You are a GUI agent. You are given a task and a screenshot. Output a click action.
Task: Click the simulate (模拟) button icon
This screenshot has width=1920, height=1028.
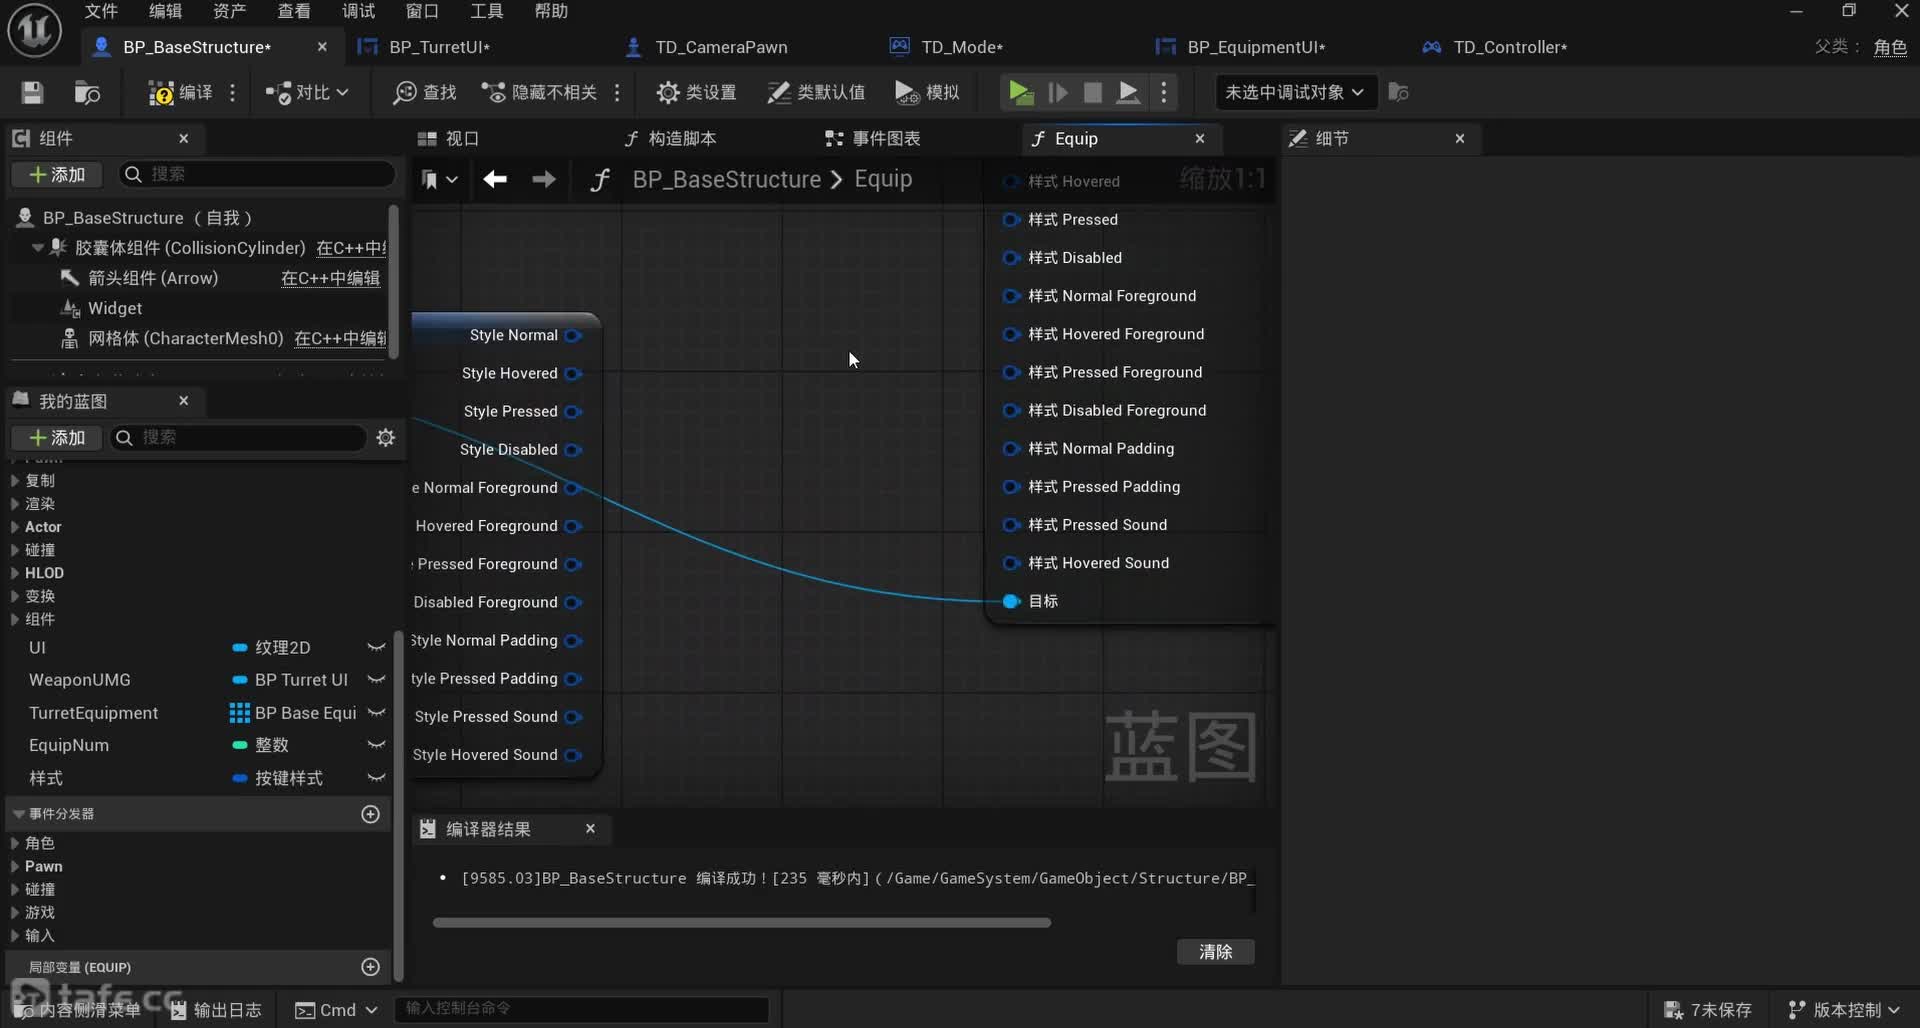coord(927,93)
